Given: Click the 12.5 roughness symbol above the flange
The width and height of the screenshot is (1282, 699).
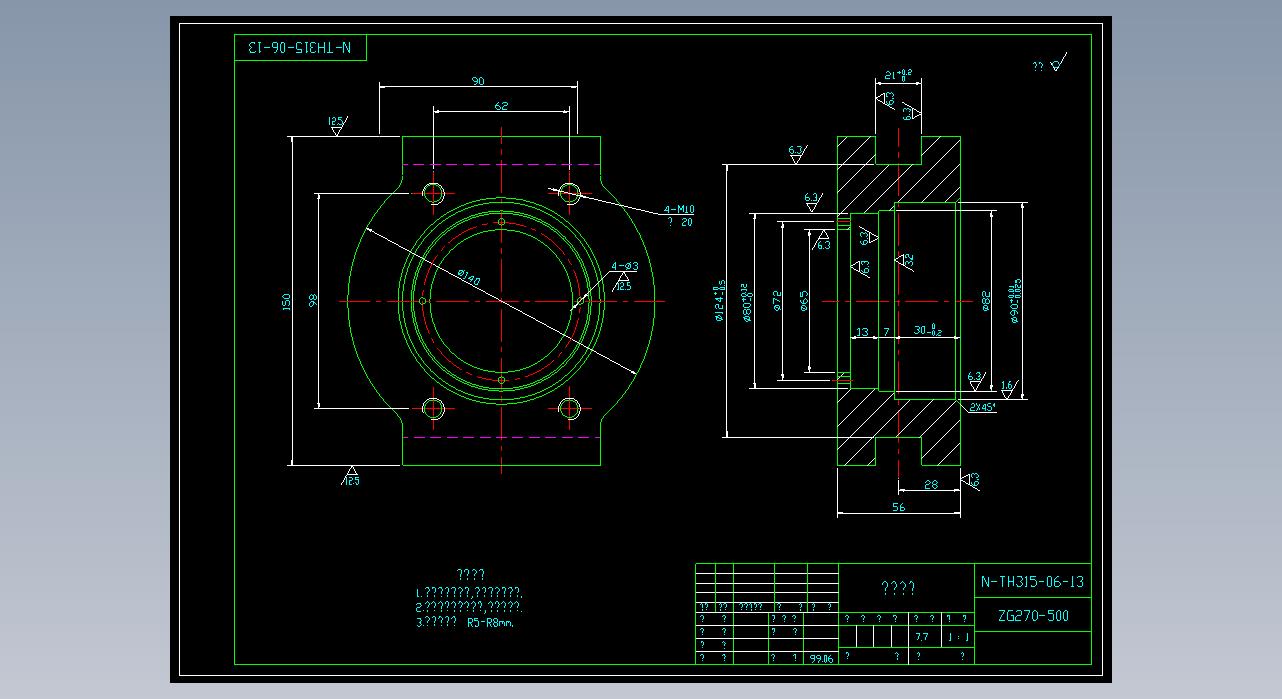Looking at the screenshot, I should tap(336, 125).
